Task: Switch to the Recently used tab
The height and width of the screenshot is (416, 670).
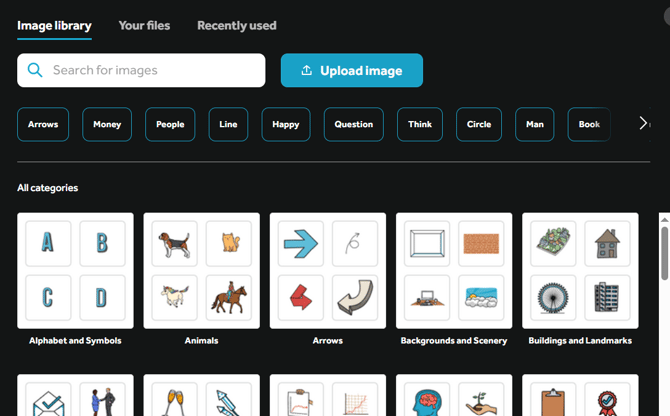Action: coord(236,25)
